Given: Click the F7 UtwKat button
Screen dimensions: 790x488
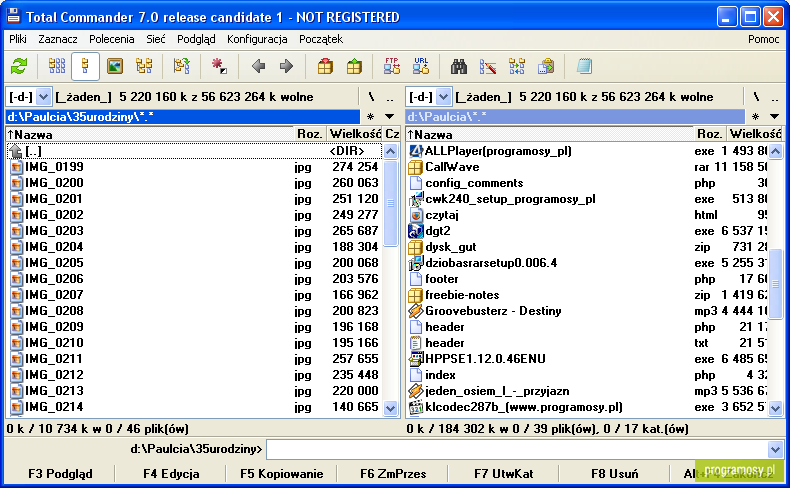Looking at the screenshot, I should pos(503,474).
